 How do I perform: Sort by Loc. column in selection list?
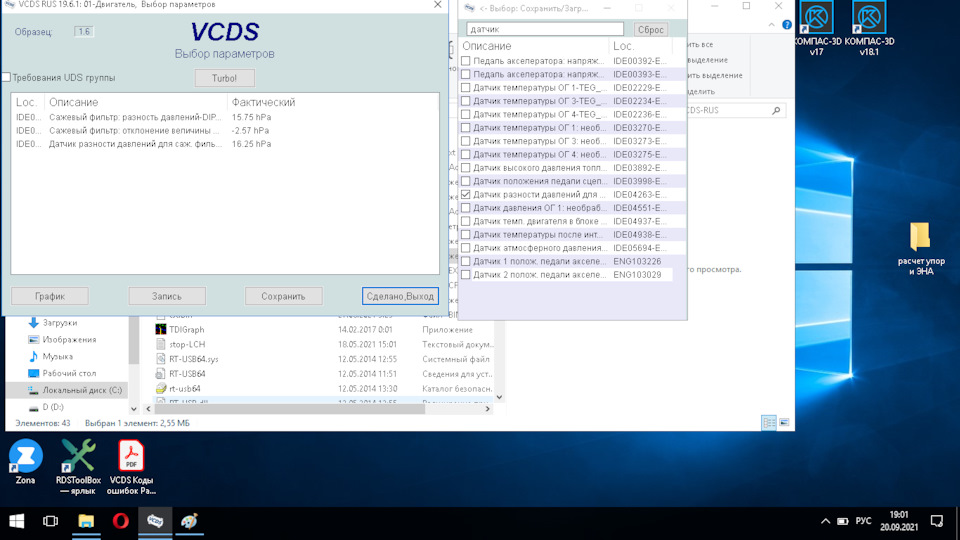click(640, 46)
